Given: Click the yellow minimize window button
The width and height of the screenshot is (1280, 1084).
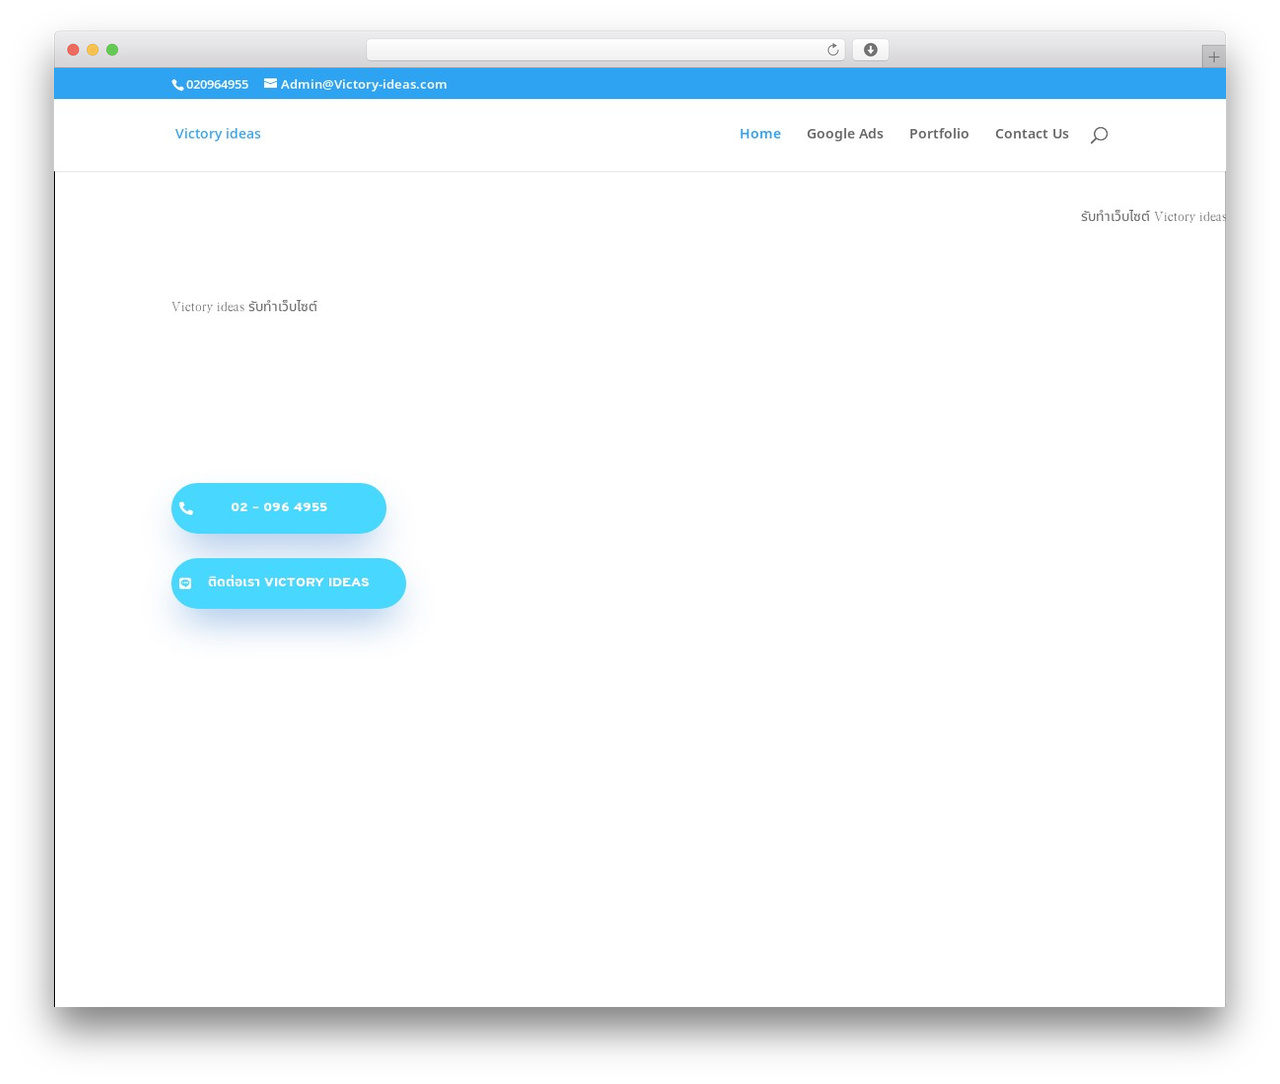Looking at the screenshot, I should click(x=92, y=50).
